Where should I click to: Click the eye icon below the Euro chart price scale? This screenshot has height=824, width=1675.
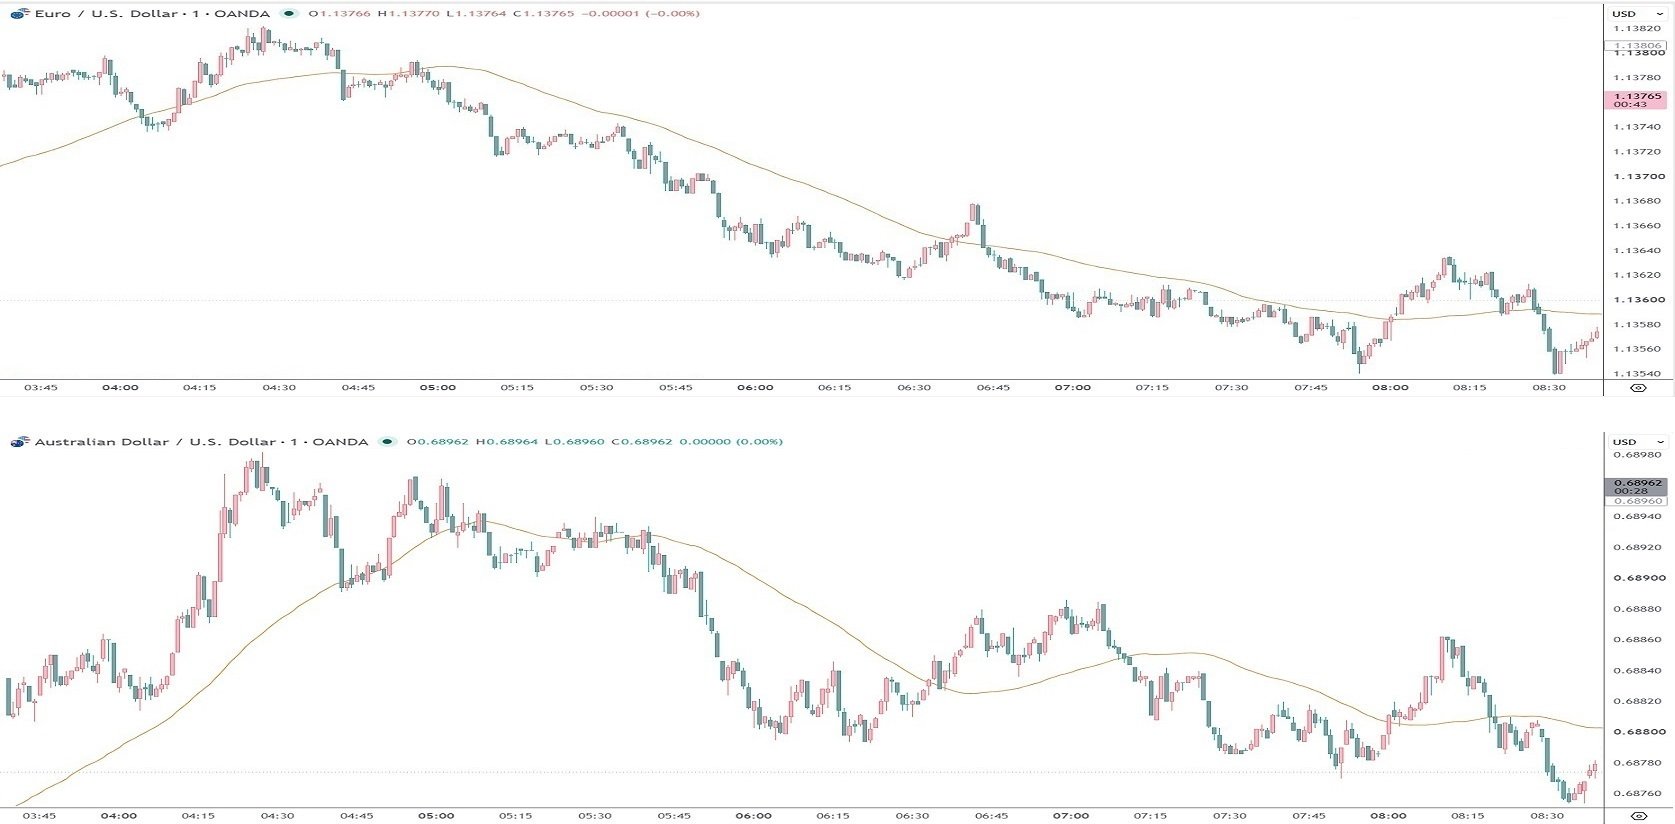1638,388
